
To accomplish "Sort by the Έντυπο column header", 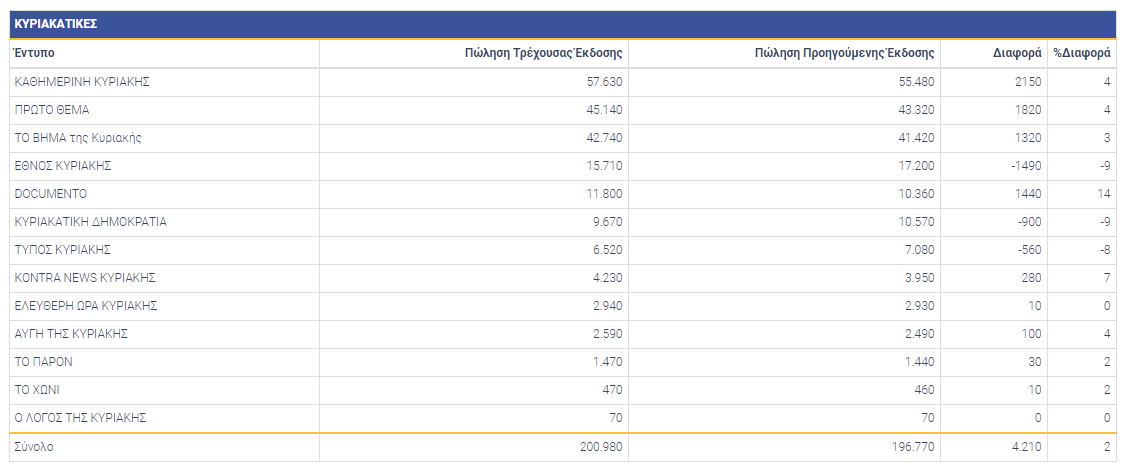I will point(34,52).
